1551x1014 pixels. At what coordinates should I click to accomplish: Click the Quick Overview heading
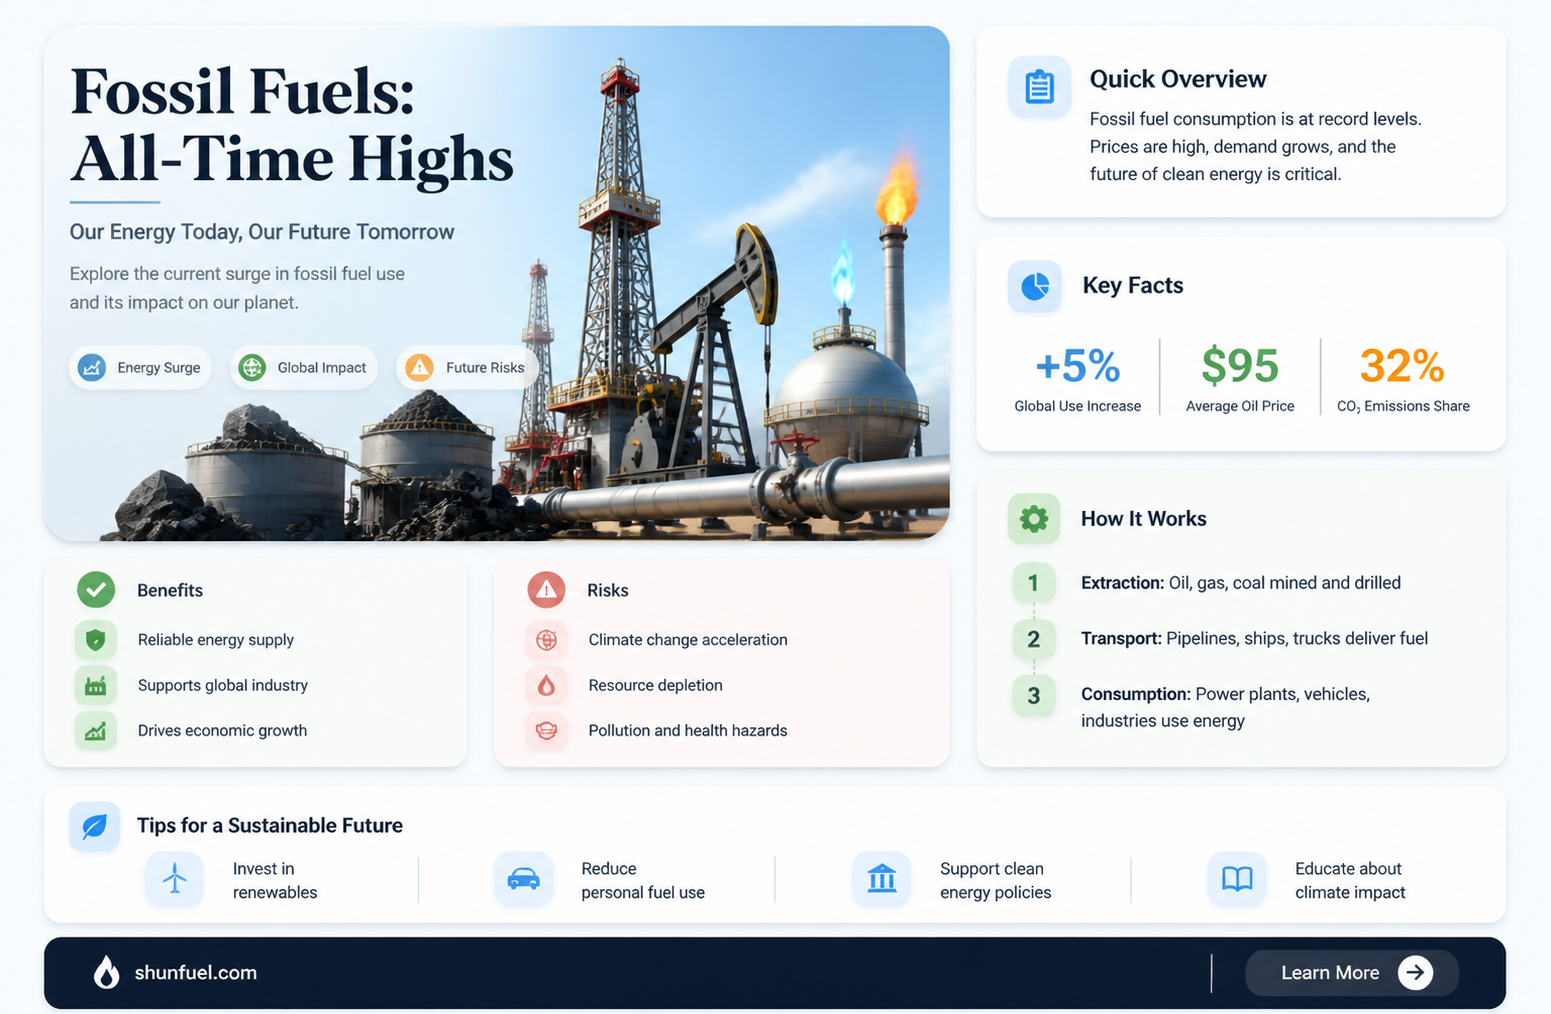coord(1178,79)
